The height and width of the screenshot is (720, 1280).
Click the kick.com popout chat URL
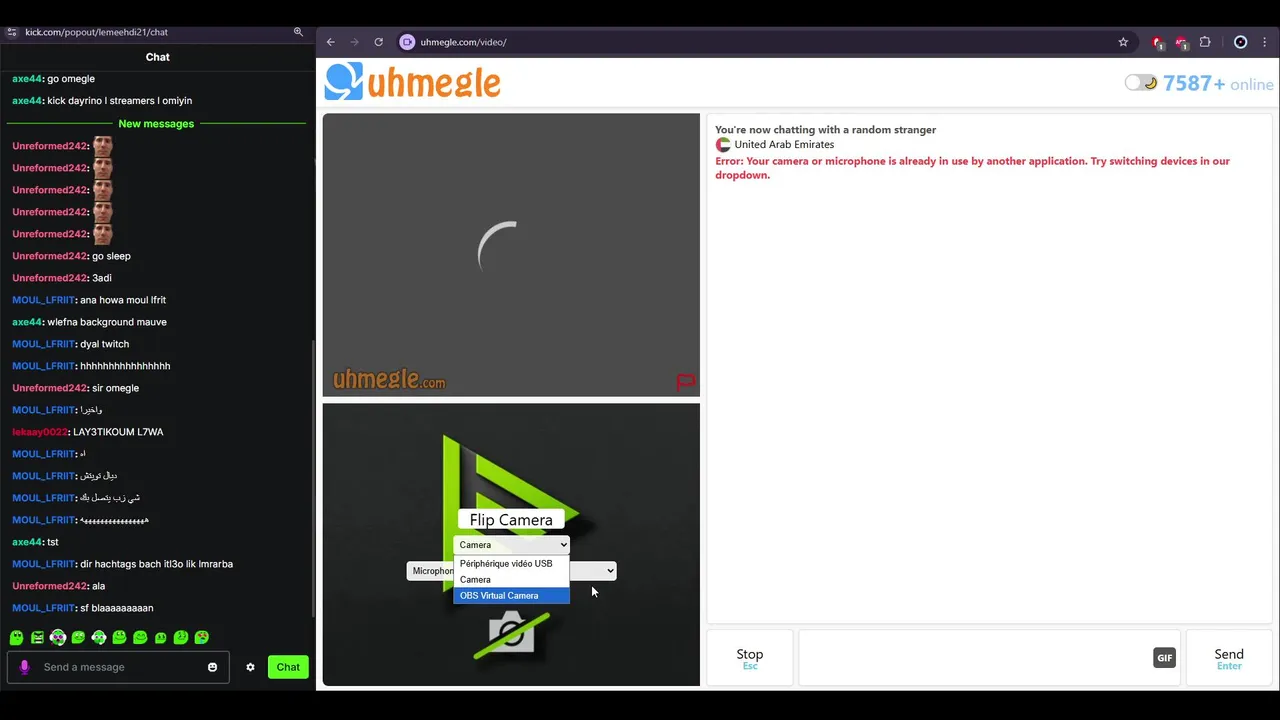96,32
